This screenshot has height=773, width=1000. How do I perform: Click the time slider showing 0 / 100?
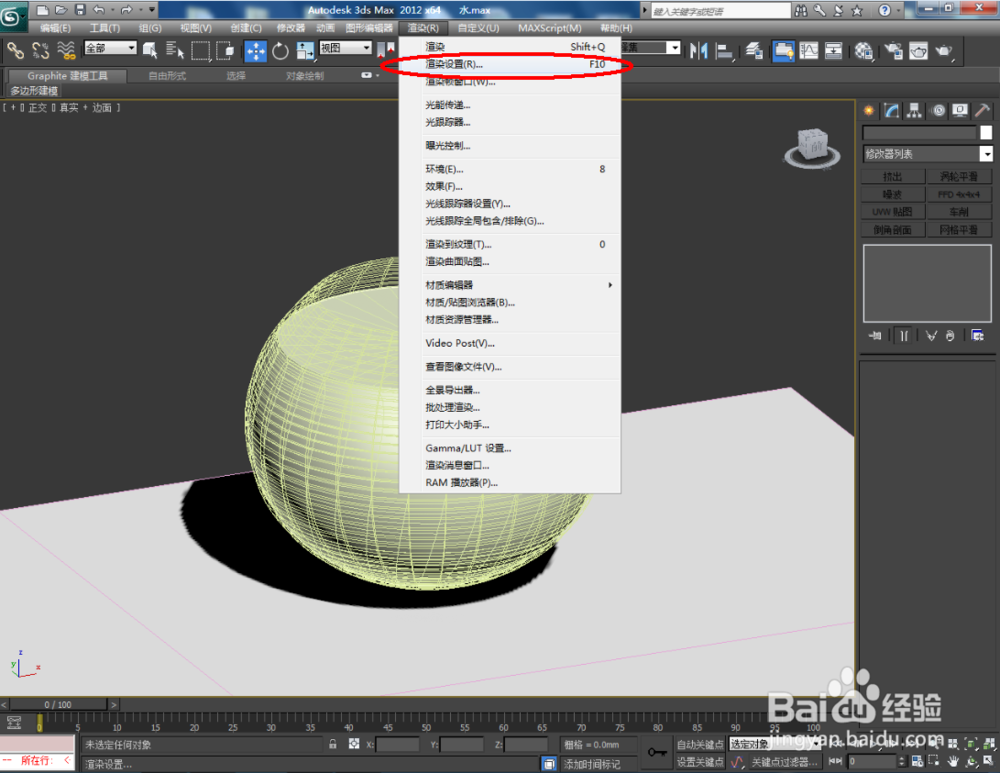58,704
